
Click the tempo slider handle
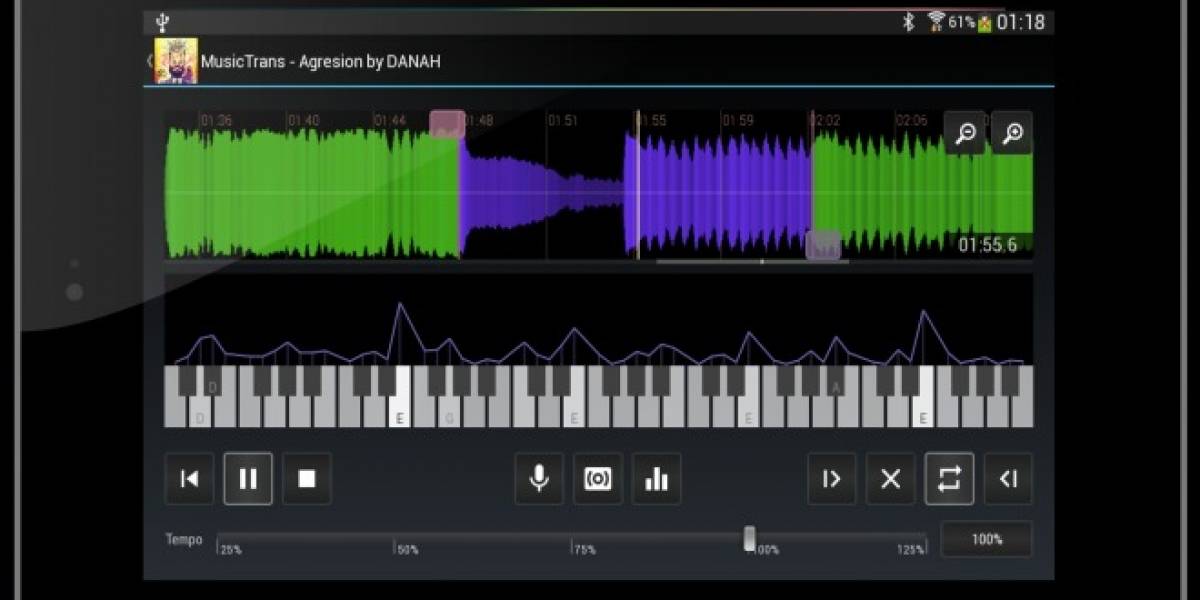pos(750,539)
